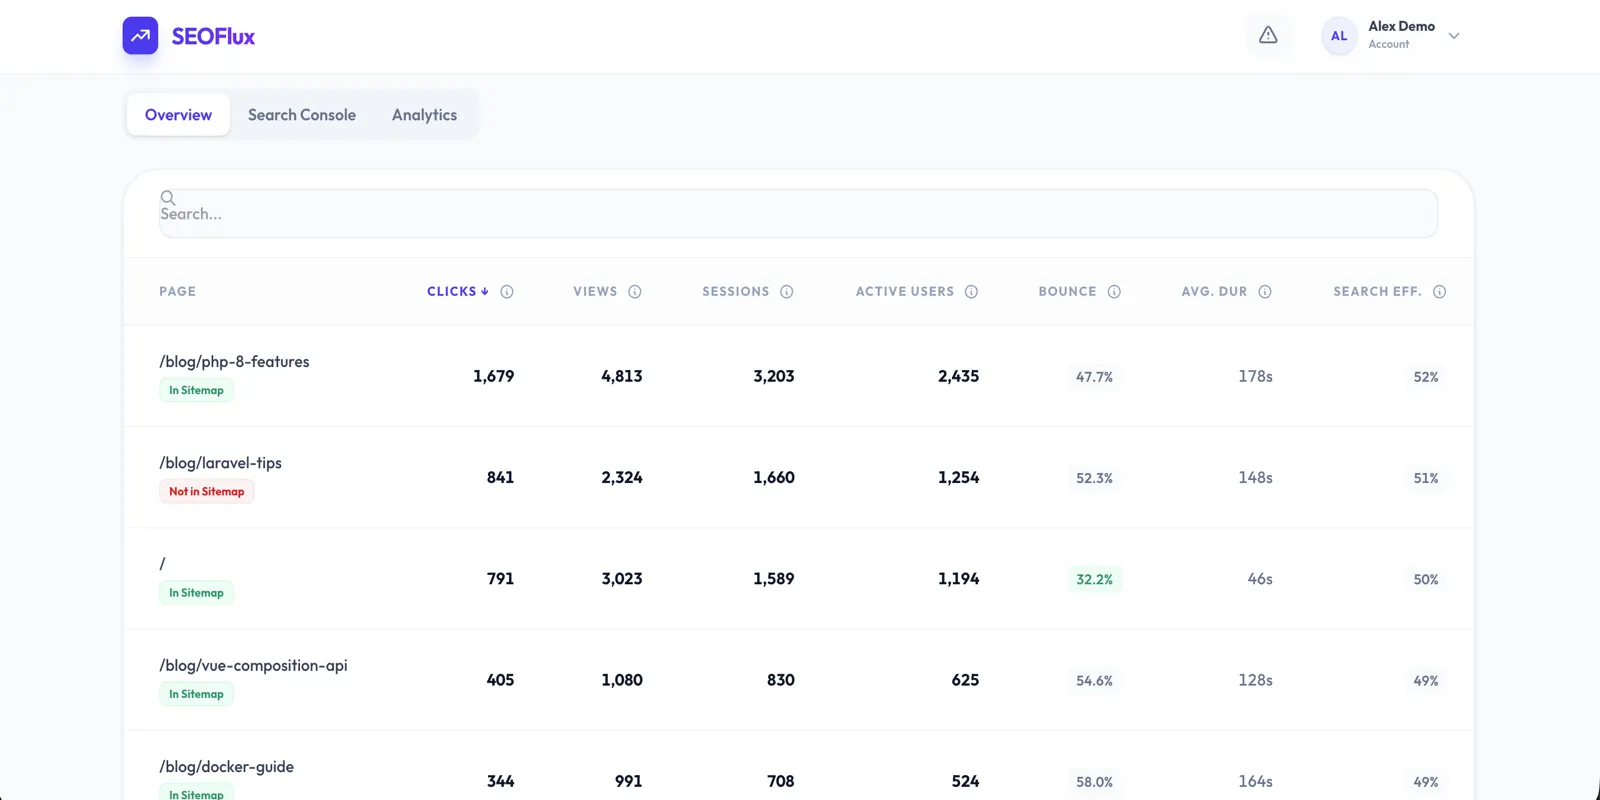The height and width of the screenshot is (800, 1600).
Task: Click the 2,324 views value
Action: click(x=621, y=478)
